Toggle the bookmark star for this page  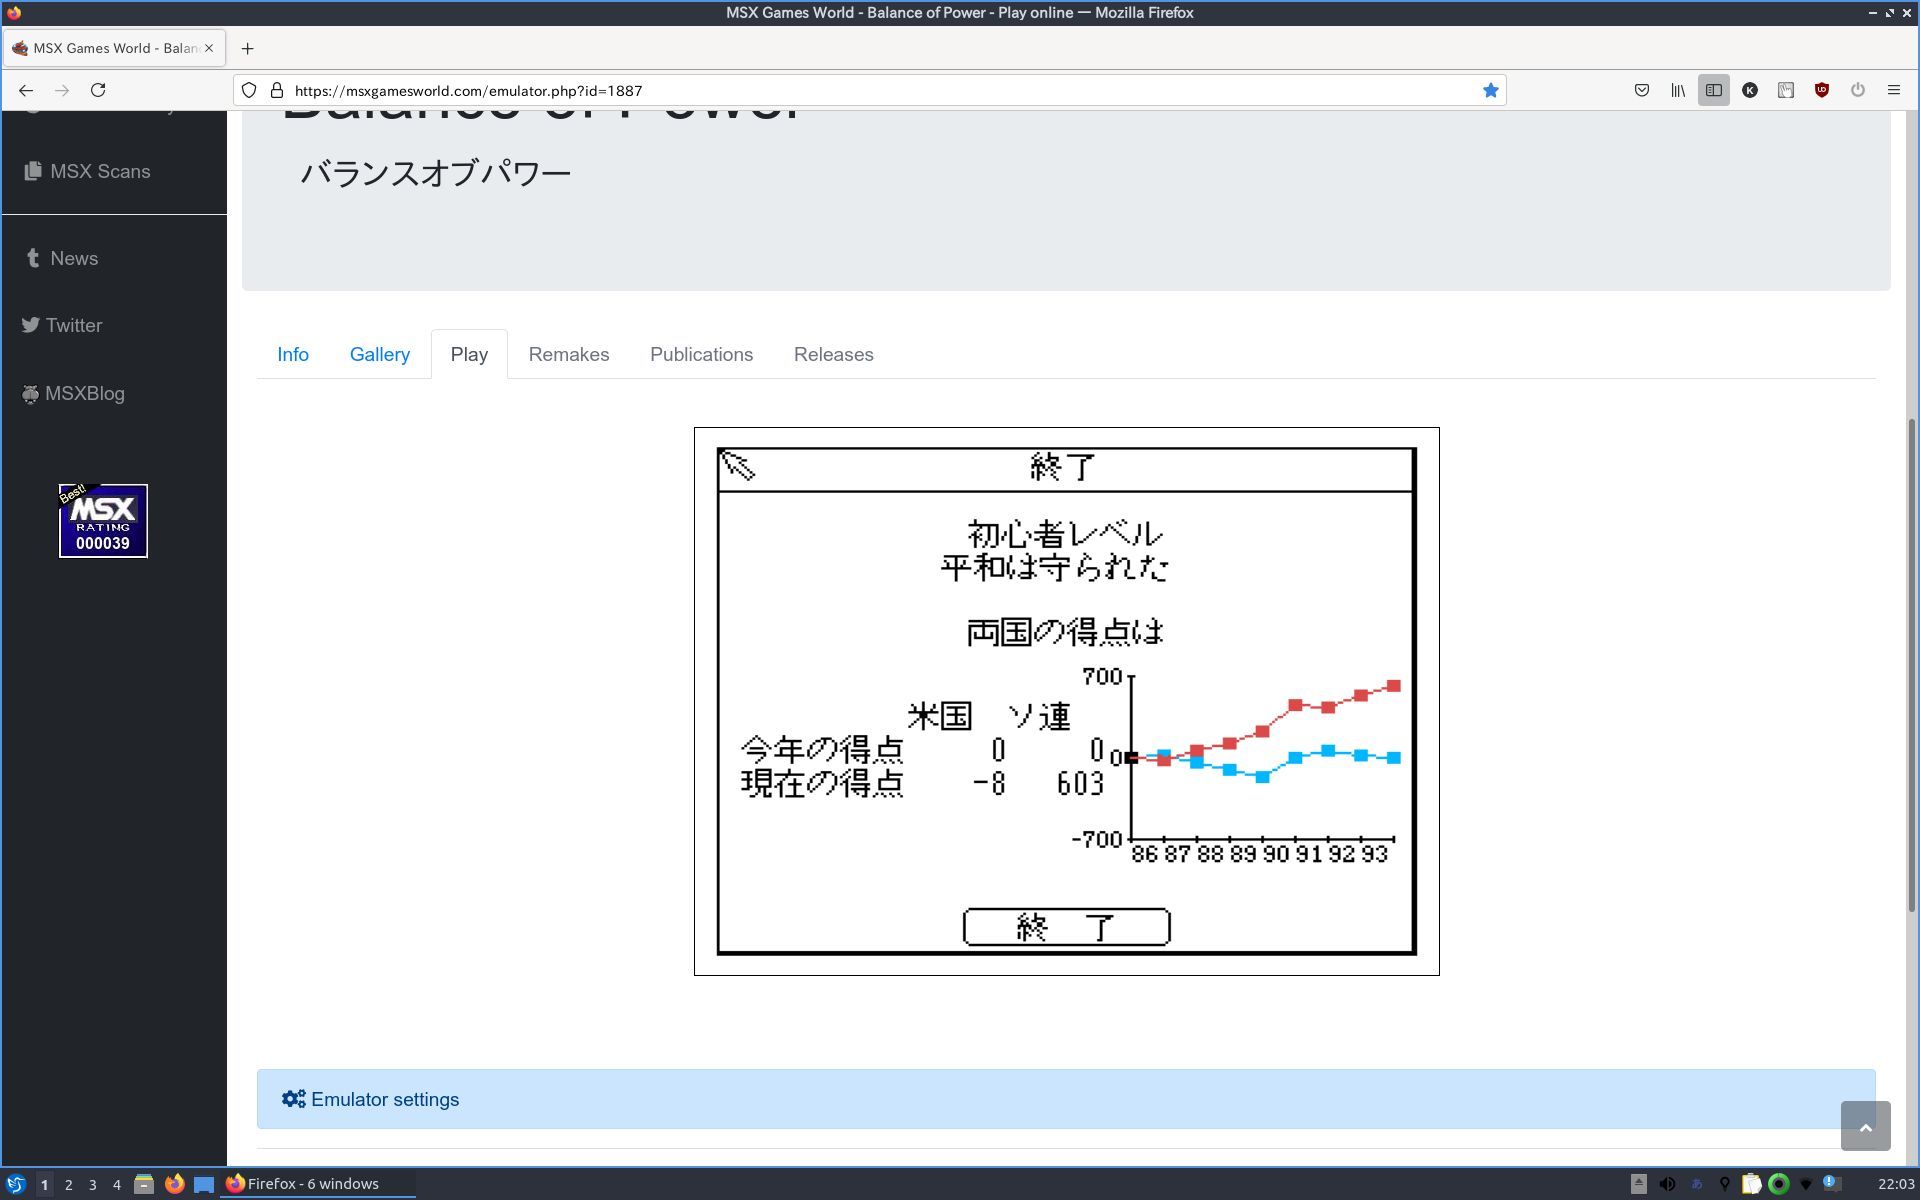pos(1490,90)
